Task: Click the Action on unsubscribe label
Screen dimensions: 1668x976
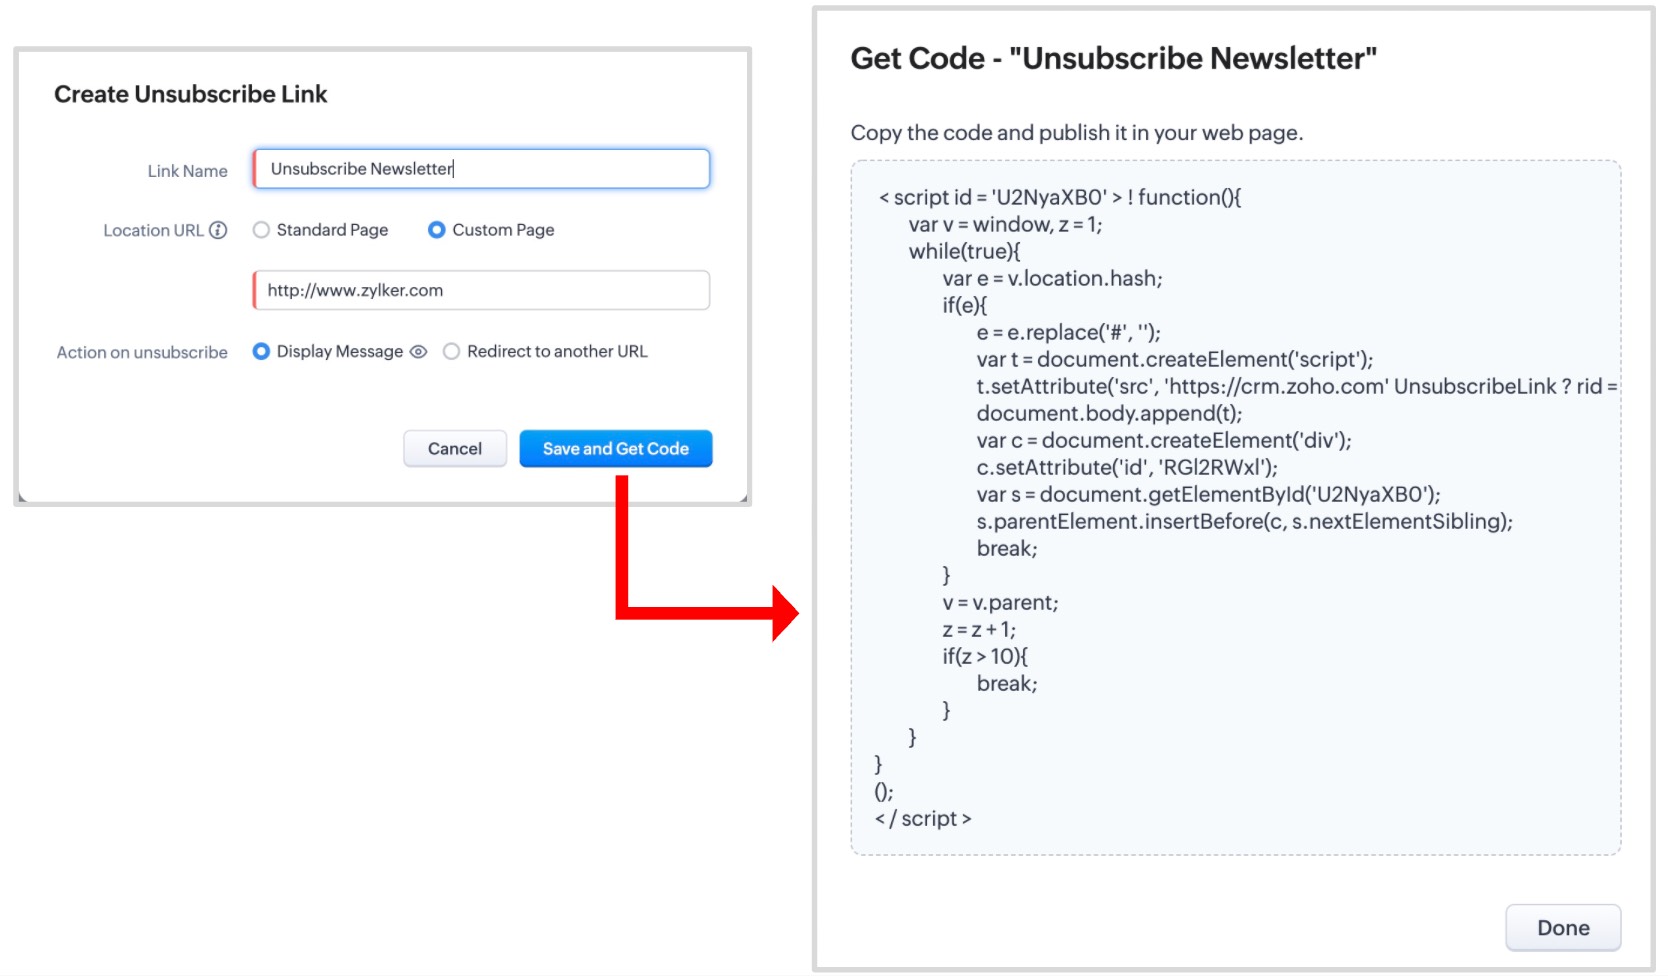Action: (142, 353)
